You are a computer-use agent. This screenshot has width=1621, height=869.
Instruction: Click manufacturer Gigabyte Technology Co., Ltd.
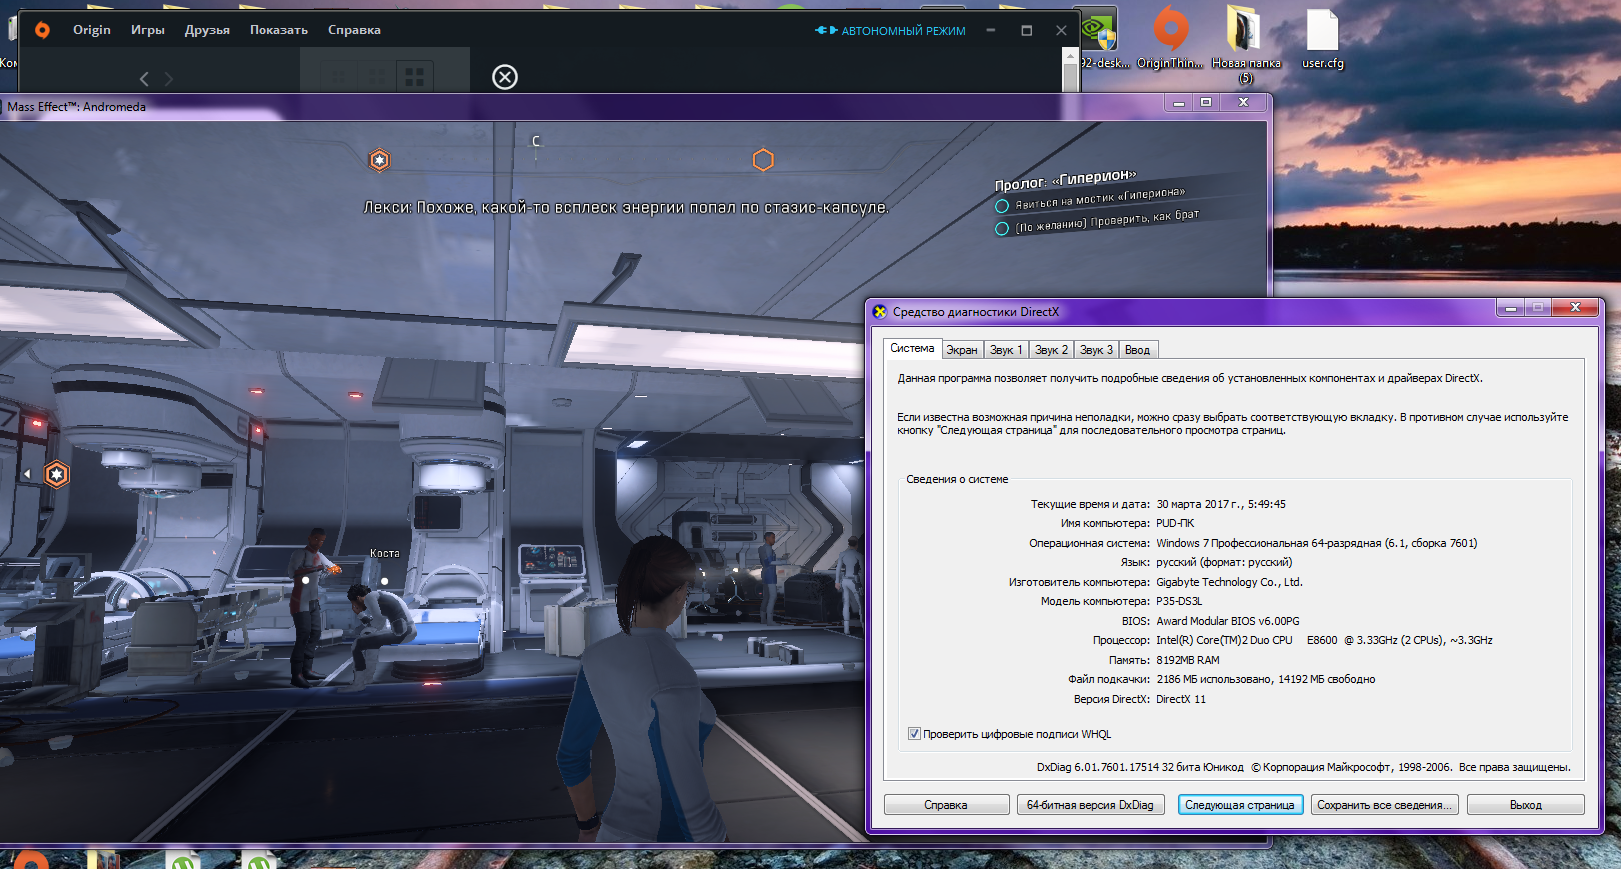(1229, 582)
